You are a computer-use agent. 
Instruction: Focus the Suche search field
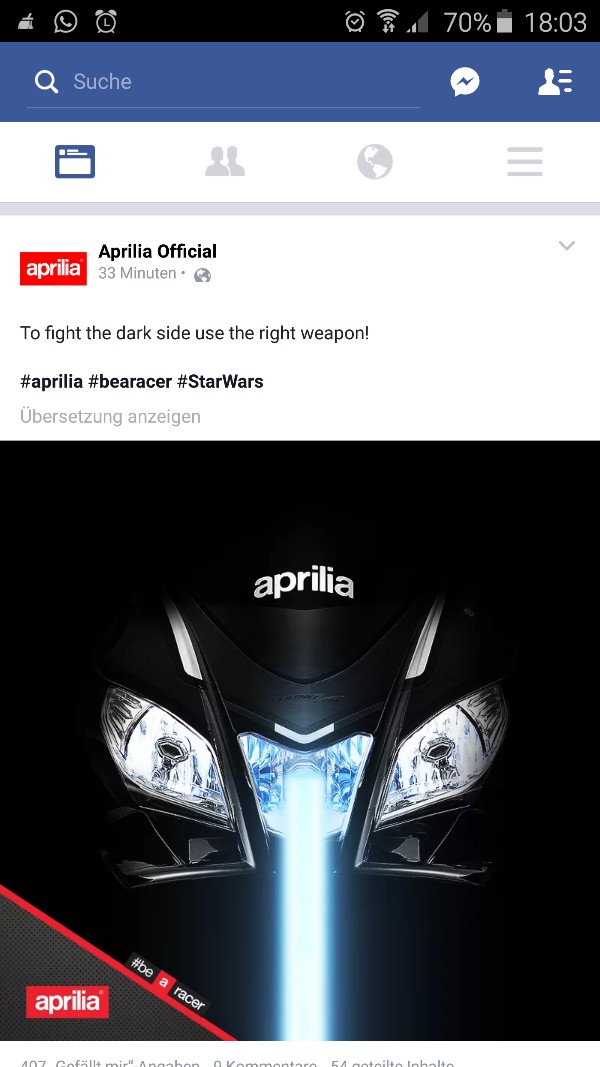(x=223, y=82)
